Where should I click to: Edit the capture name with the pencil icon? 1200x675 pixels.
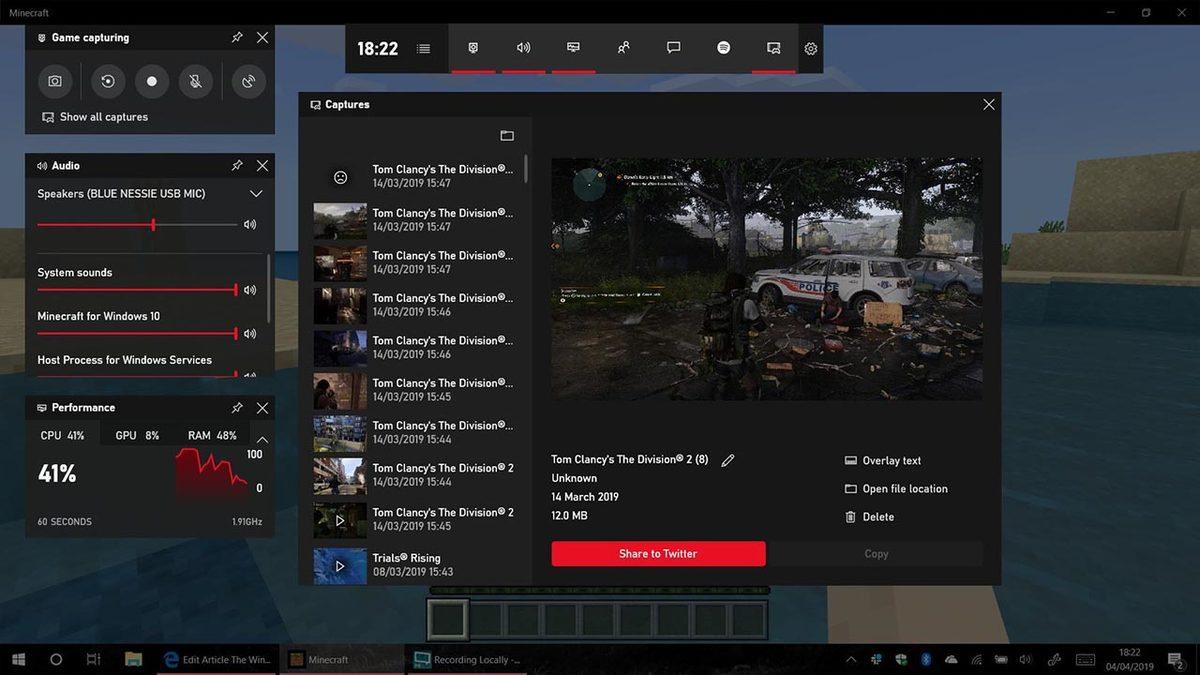click(728, 460)
